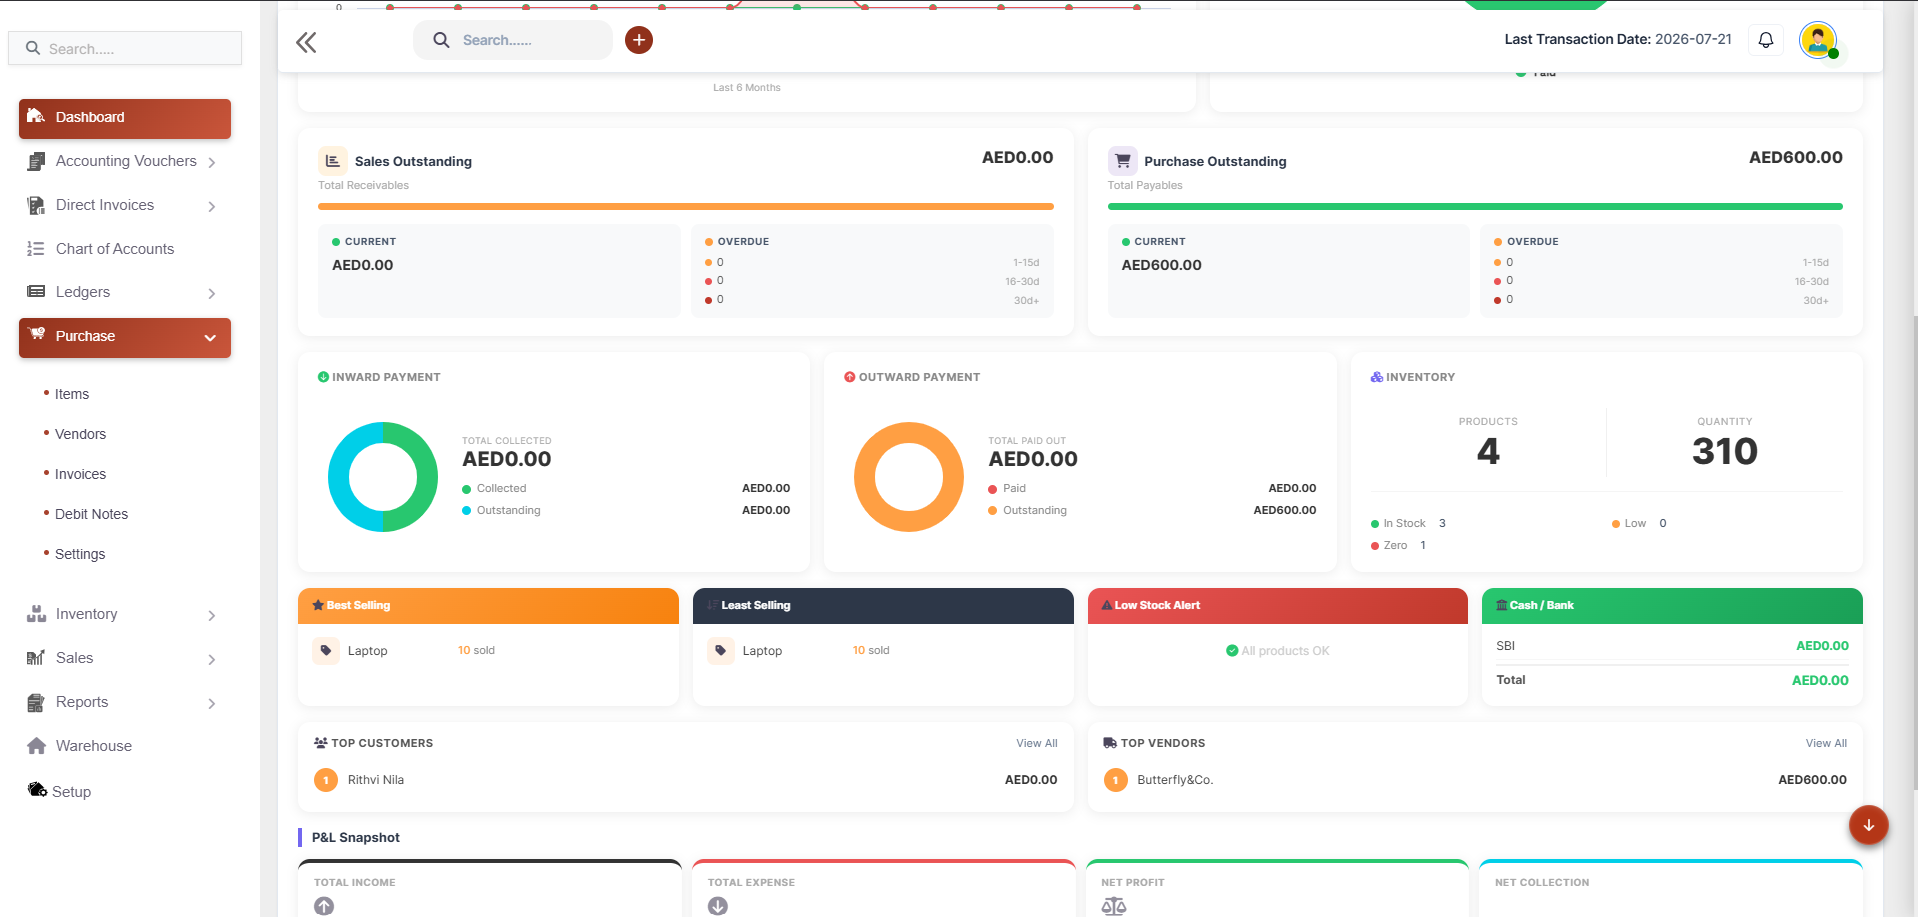This screenshot has height=917, width=1918.
Task: Click the Total Expense down-arrow icon
Action: coord(718,906)
